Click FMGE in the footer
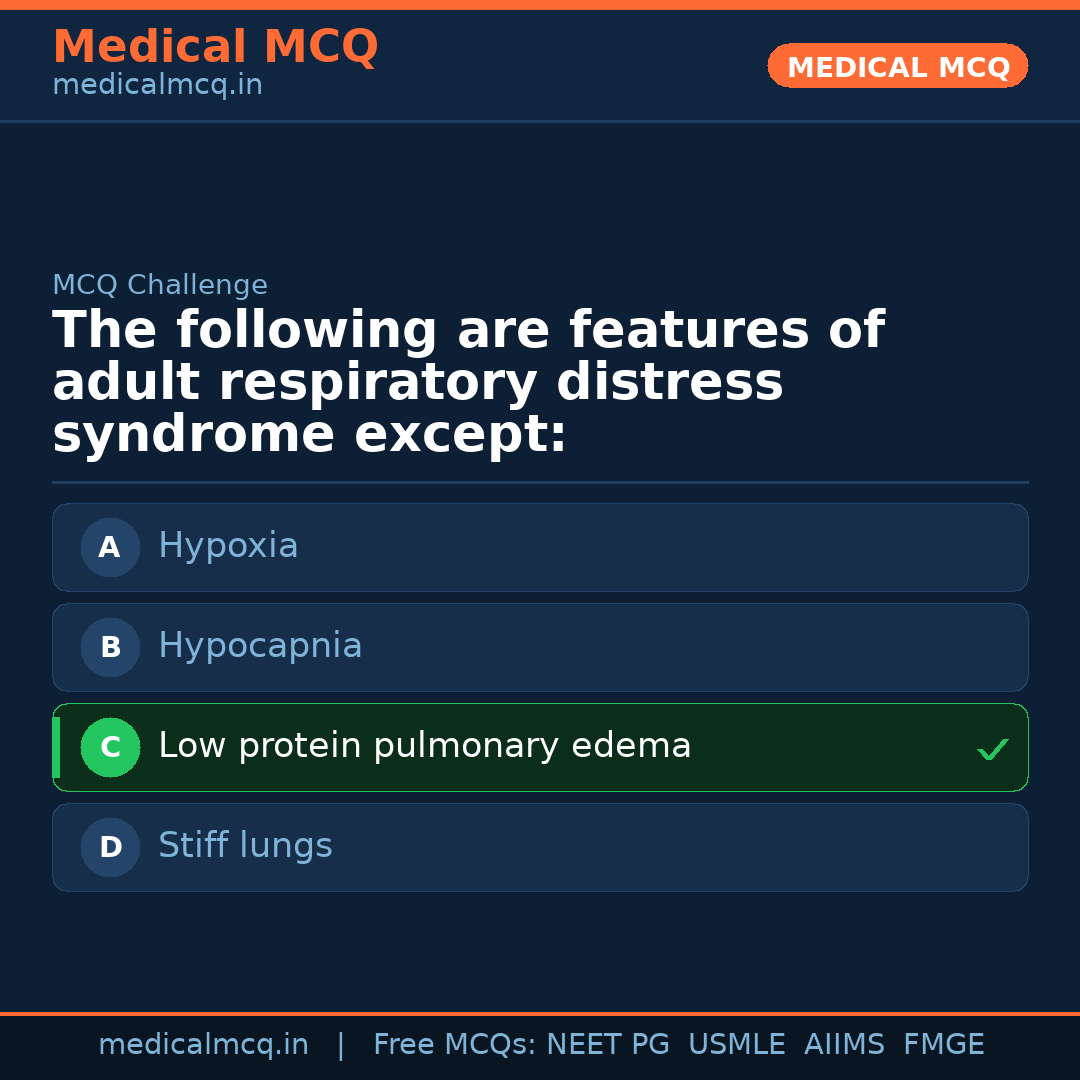 coord(943,1045)
